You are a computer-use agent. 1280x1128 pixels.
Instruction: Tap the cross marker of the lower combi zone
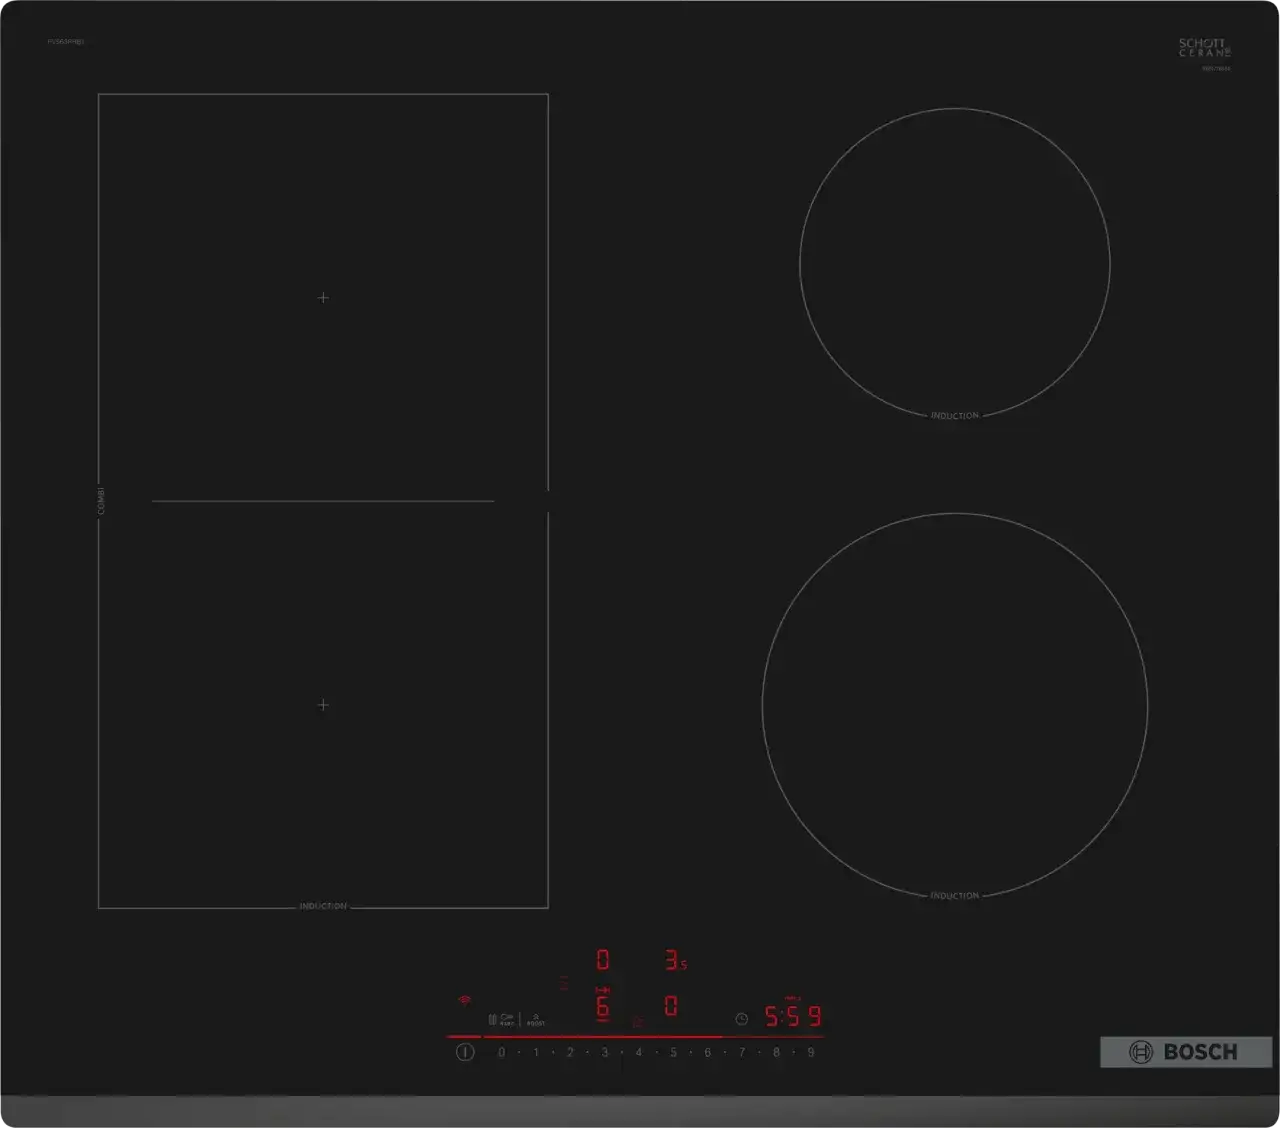323,705
